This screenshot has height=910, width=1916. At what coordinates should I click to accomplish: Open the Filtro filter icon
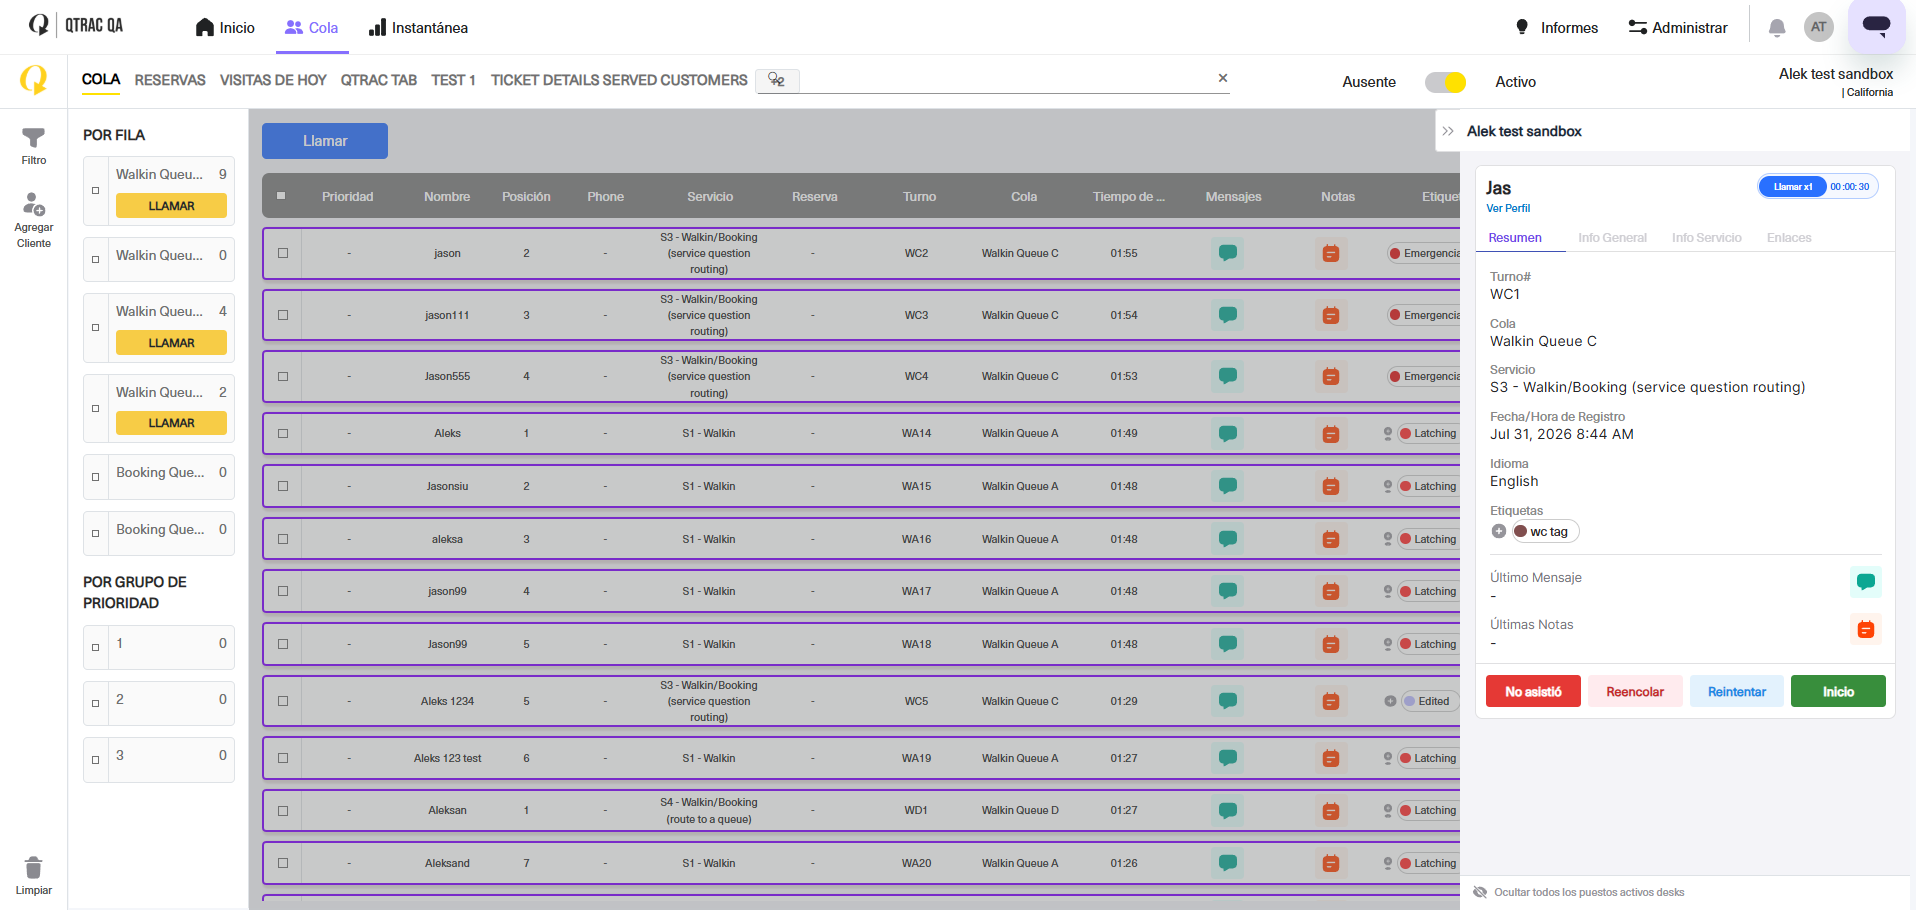[33, 138]
